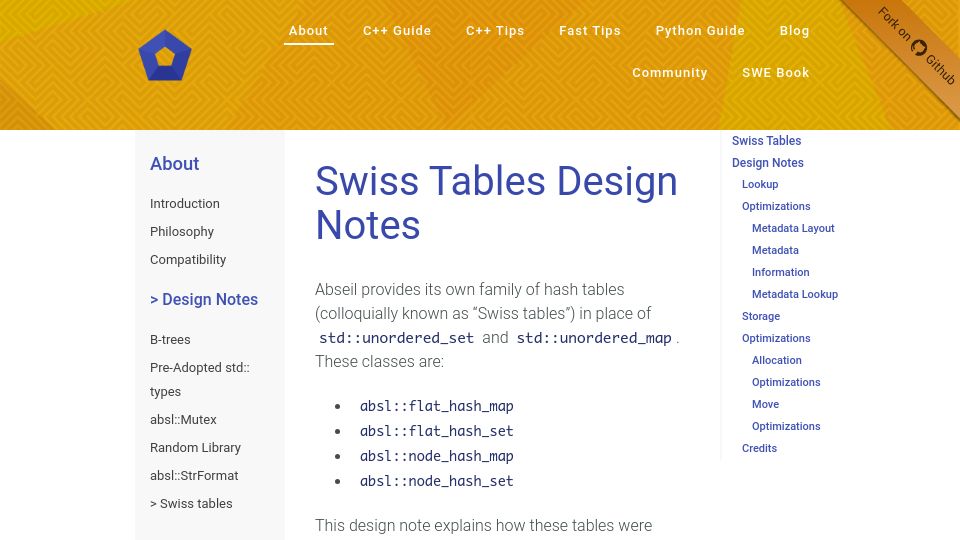The height and width of the screenshot is (540, 960).
Task: Click the std::unordered_map code text
Action: coord(594,338)
